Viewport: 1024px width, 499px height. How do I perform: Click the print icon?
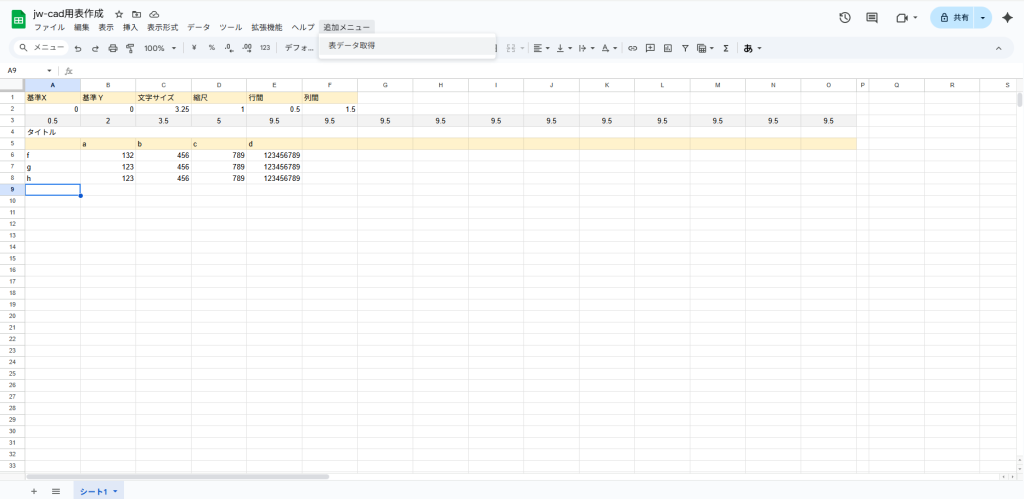point(112,48)
